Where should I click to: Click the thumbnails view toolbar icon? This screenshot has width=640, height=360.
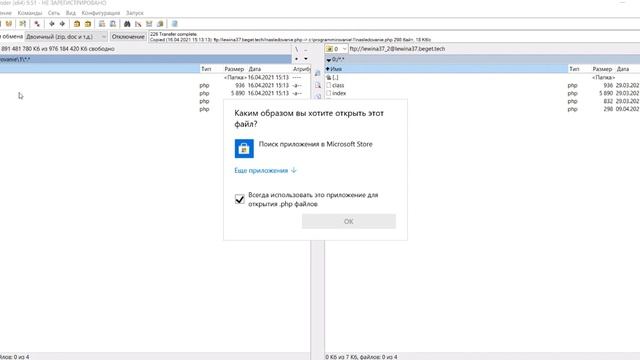[9, 24]
